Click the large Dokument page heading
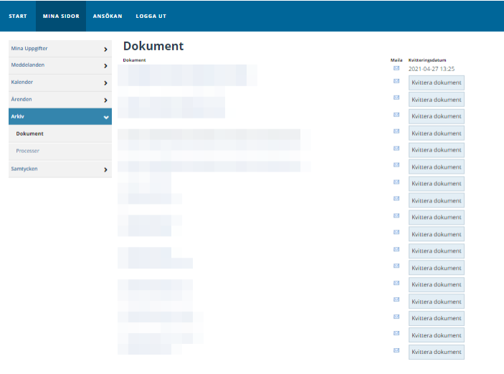The image size is (504, 374). pyautogui.click(x=153, y=46)
